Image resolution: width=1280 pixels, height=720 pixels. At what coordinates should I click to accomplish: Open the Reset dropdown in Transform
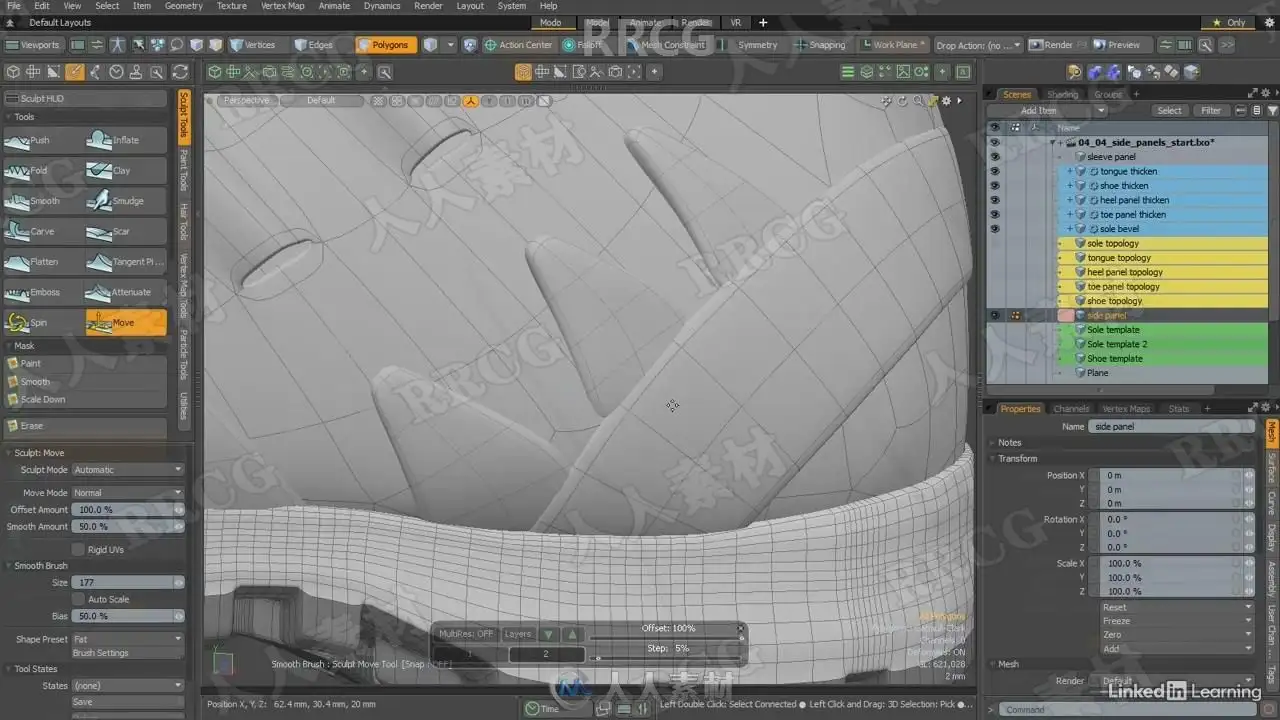click(x=1176, y=608)
